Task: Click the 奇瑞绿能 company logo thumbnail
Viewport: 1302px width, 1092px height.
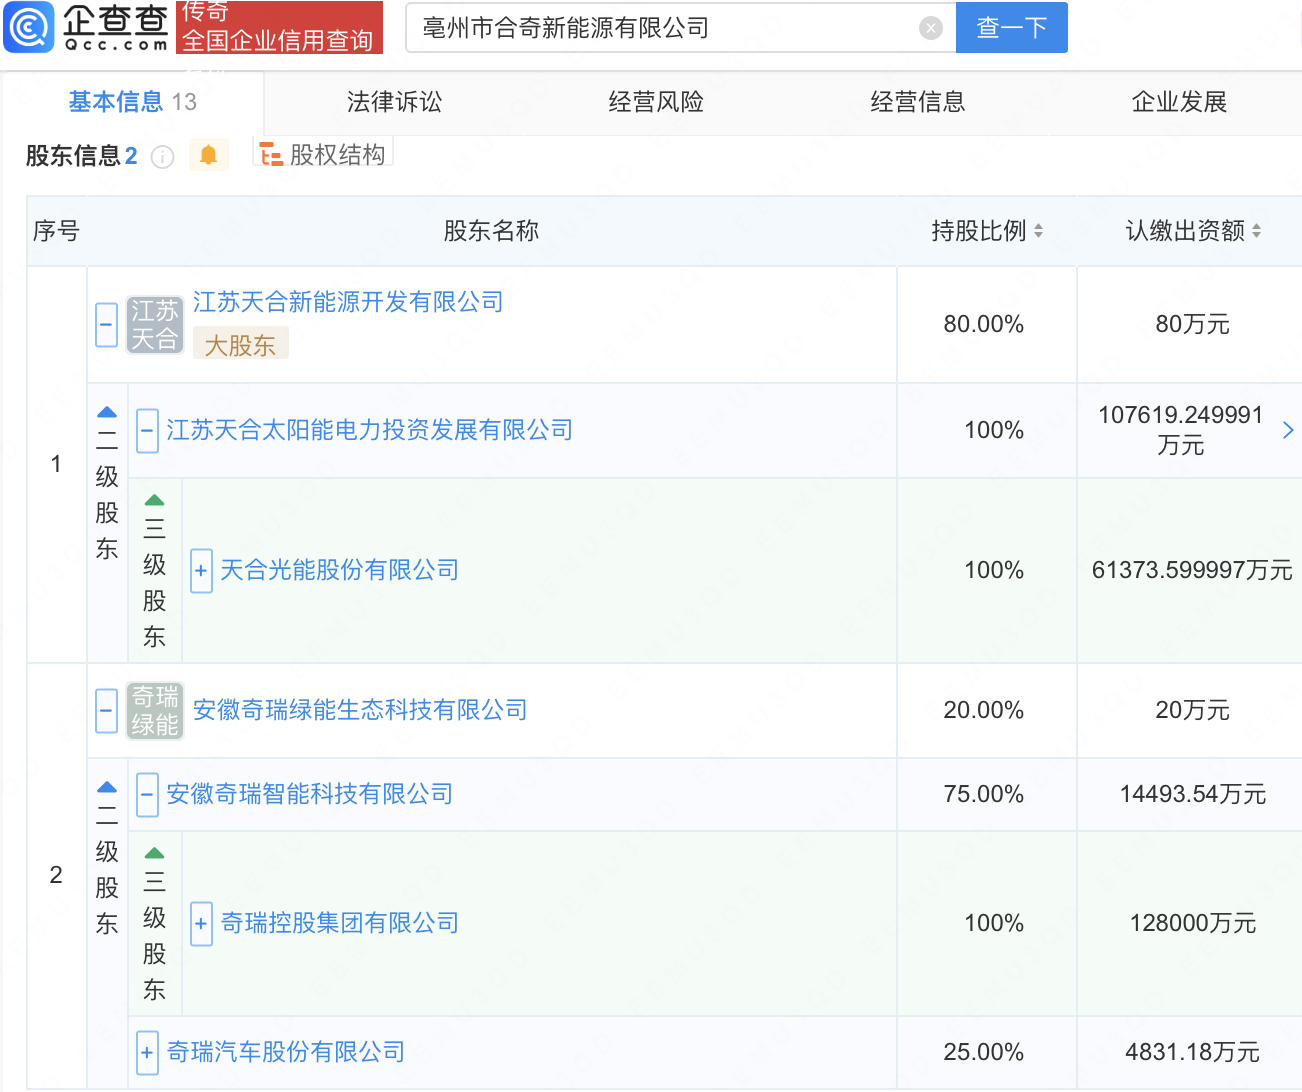Action: click(x=155, y=711)
